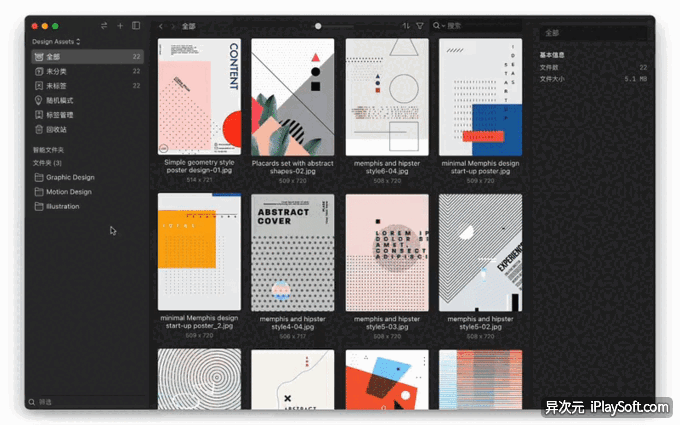Toggle the sidebar layout icon
The image size is (680, 425).
(x=136, y=26)
